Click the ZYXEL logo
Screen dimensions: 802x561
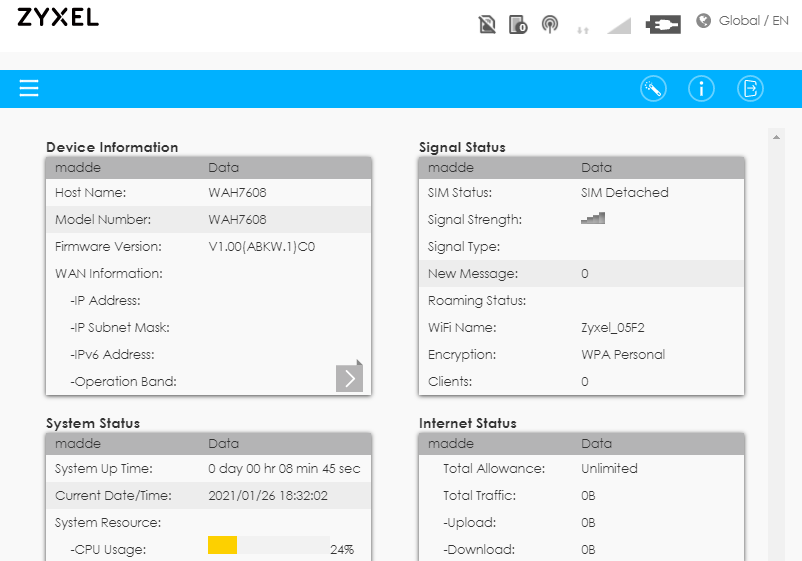click(58, 17)
